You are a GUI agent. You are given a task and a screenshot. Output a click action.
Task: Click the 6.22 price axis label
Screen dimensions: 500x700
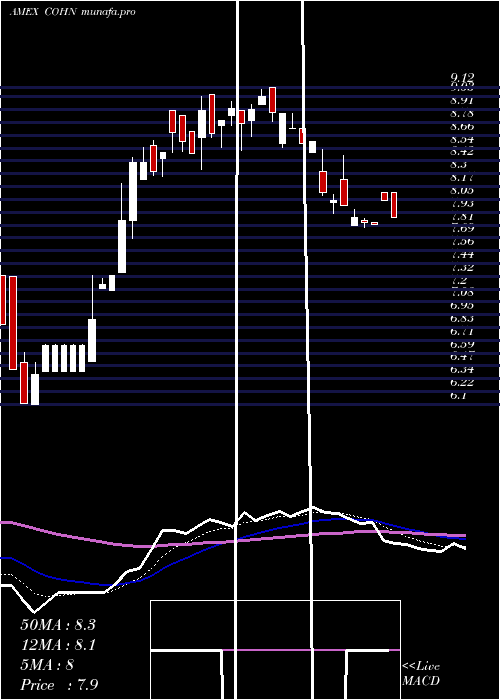tap(462, 383)
